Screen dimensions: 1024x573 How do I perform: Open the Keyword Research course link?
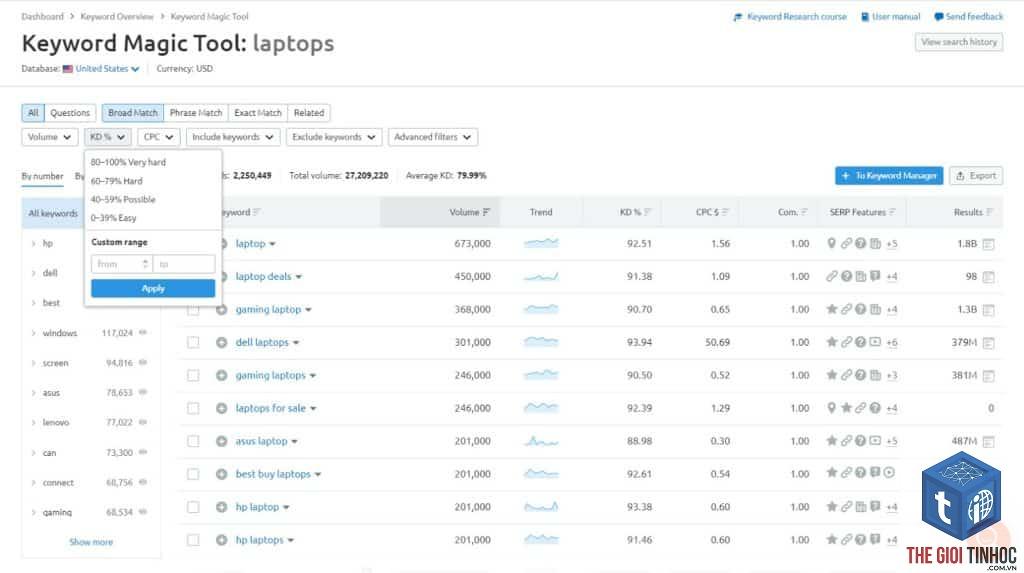(x=790, y=16)
